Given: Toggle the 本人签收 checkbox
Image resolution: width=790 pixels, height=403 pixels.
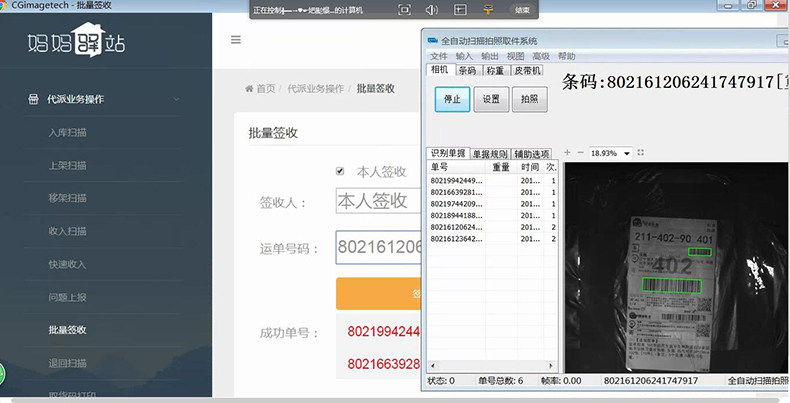Looking at the screenshot, I should [340, 171].
